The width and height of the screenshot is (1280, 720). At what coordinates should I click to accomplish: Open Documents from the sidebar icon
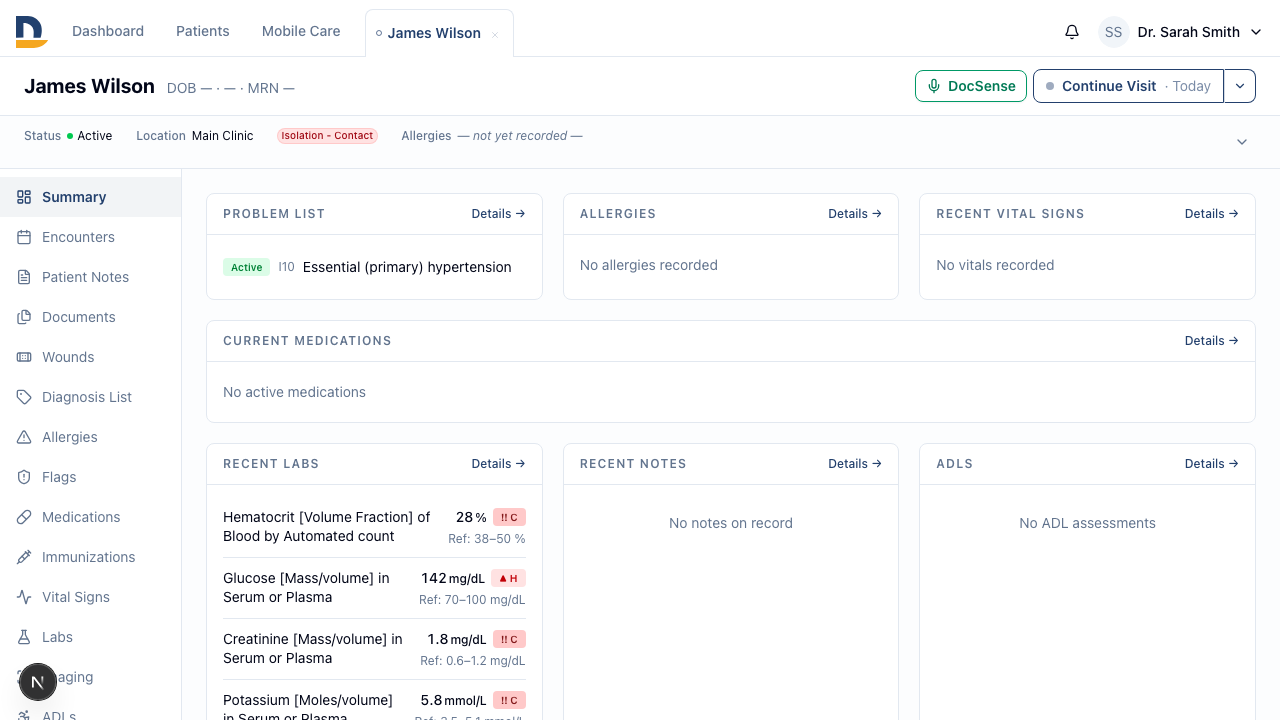pos(24,317)
